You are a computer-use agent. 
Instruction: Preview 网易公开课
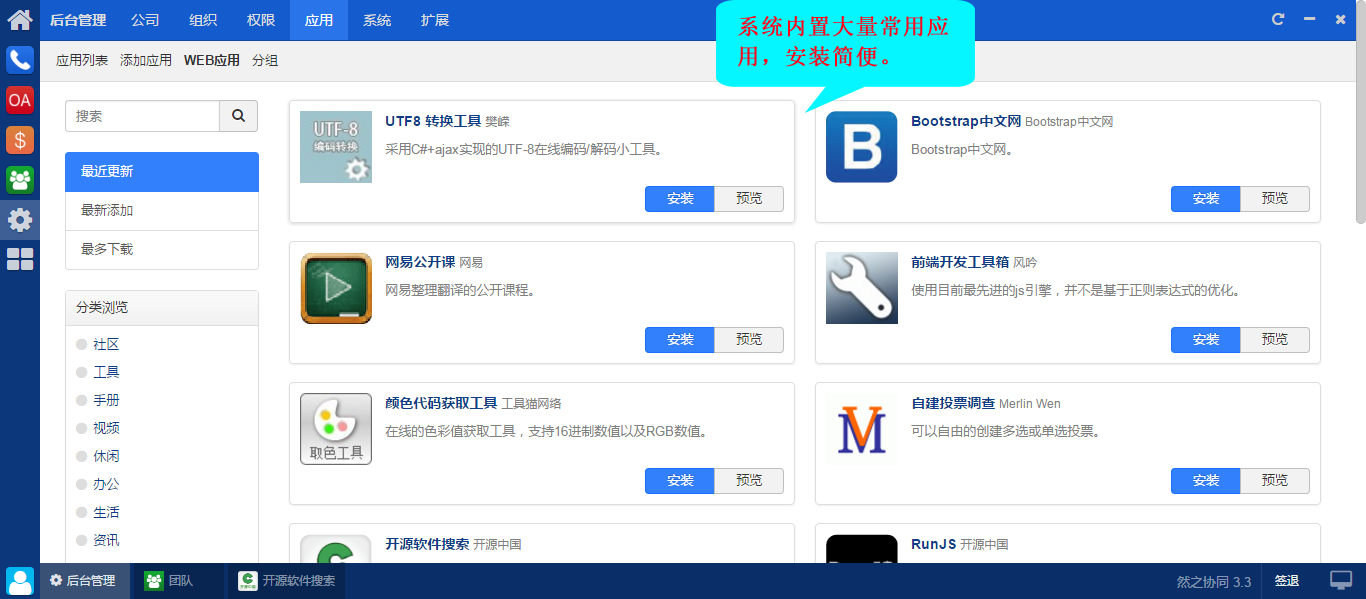pyautogui.click(x=749, y=340)
